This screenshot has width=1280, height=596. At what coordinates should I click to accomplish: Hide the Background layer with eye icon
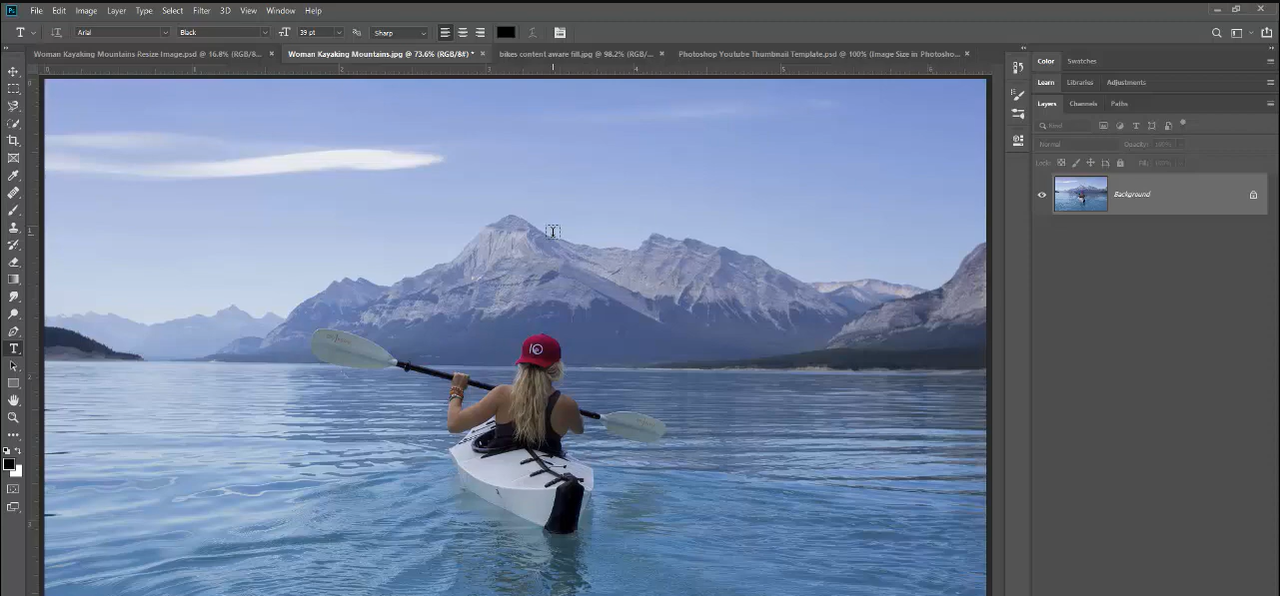1042,195
